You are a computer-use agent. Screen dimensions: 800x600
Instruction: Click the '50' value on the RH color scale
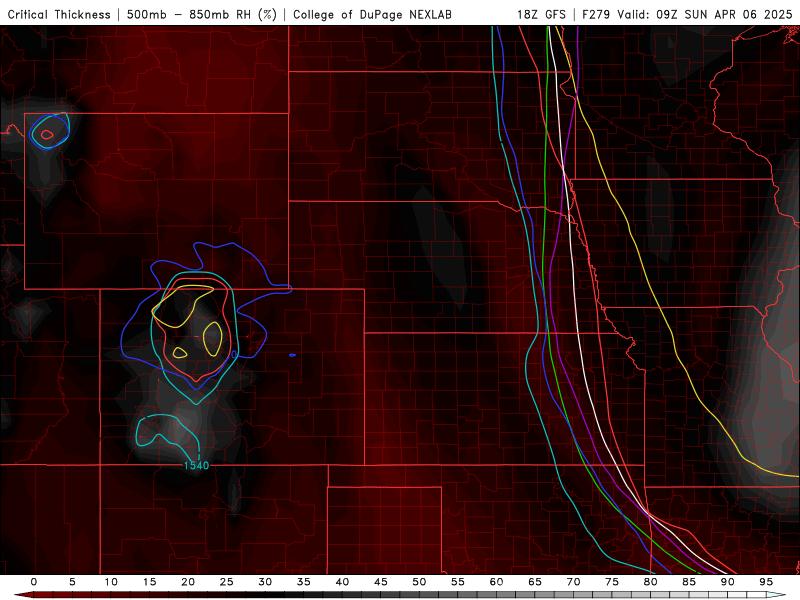(419, 582)
